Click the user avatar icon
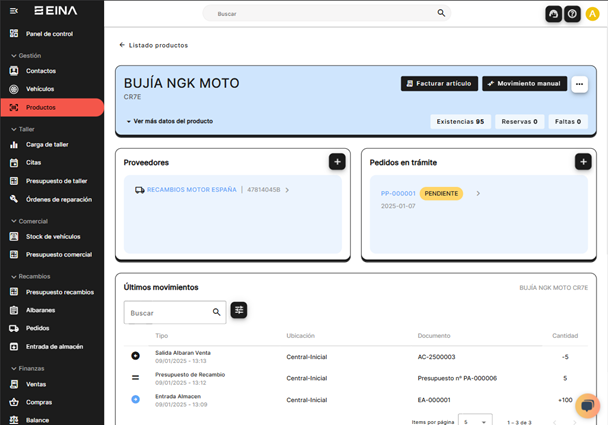The height and width of the screenshot is (425, 608). [592, 14]
